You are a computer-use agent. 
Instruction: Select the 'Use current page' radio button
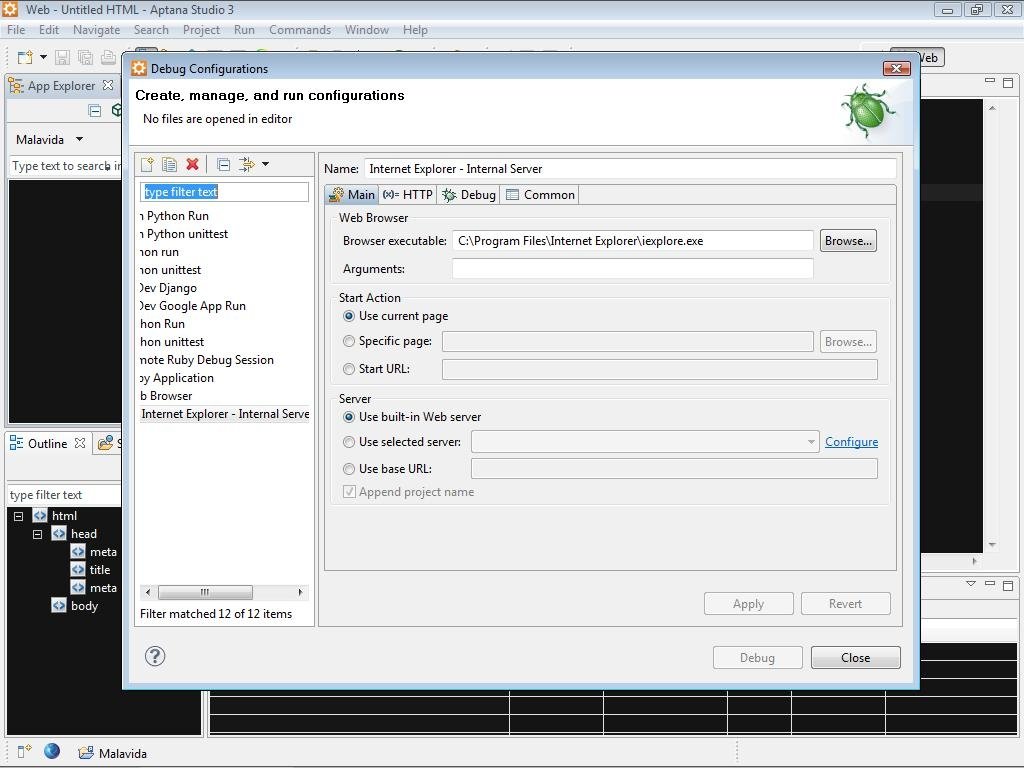[x=349, y=316]
